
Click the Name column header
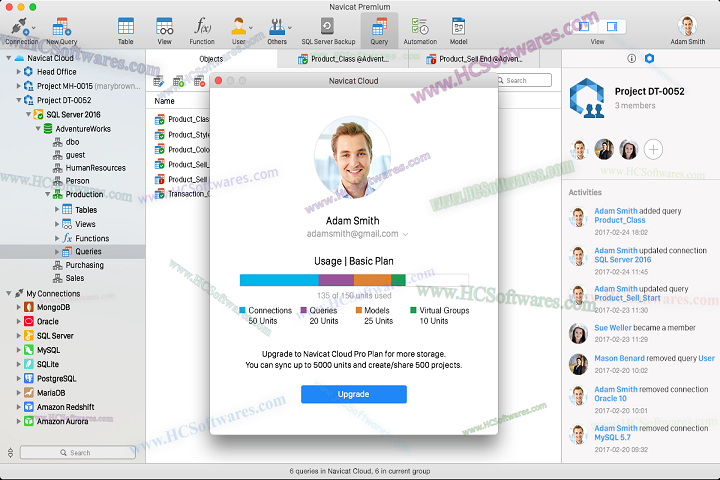(164, 101)
